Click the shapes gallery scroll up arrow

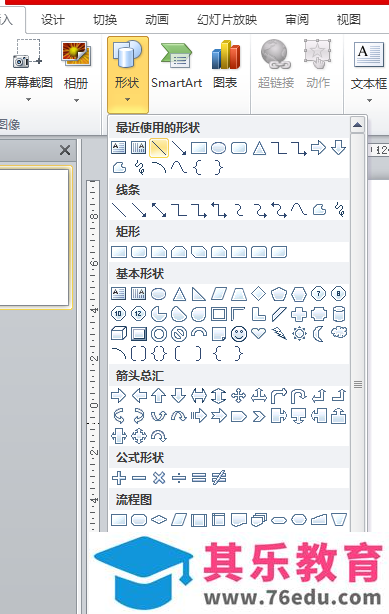tap(357, 126)
